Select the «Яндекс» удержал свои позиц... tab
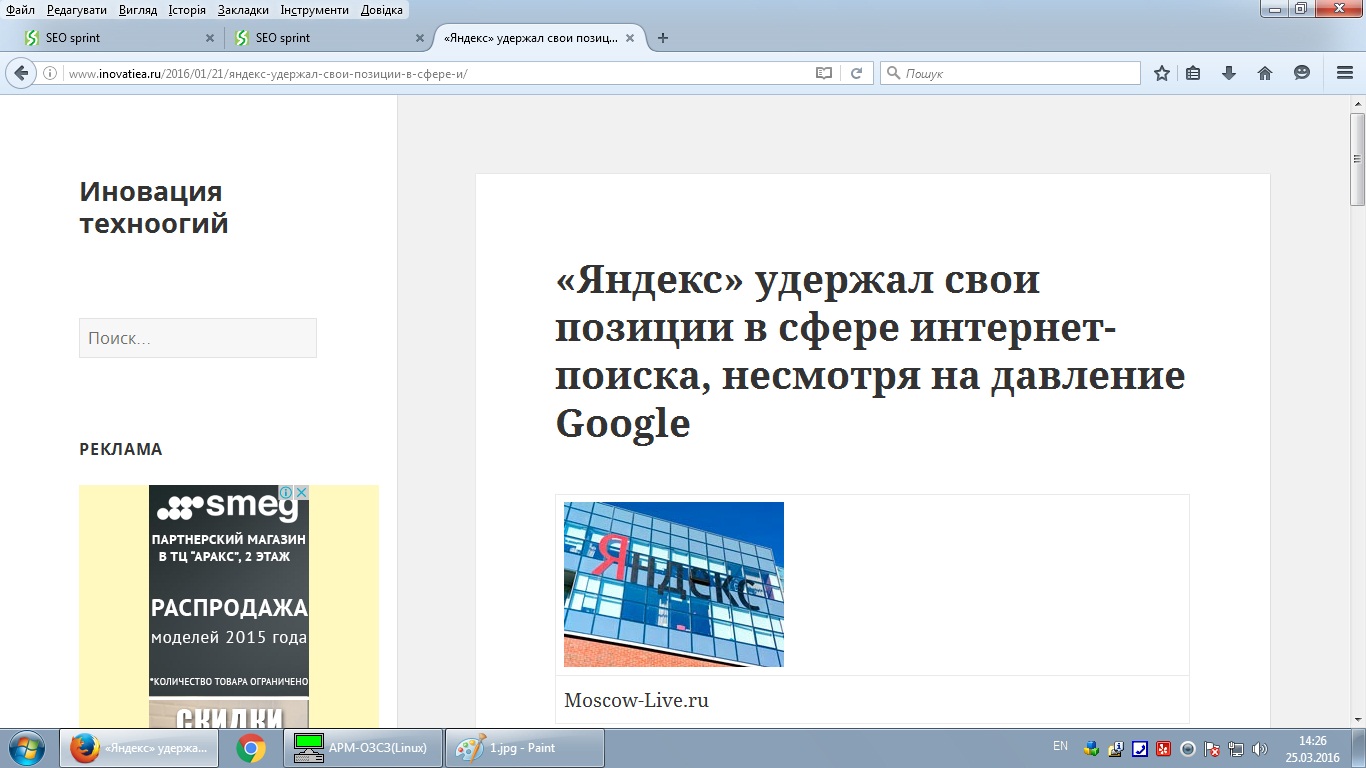The image size is (1366, 768). (539, 38)
